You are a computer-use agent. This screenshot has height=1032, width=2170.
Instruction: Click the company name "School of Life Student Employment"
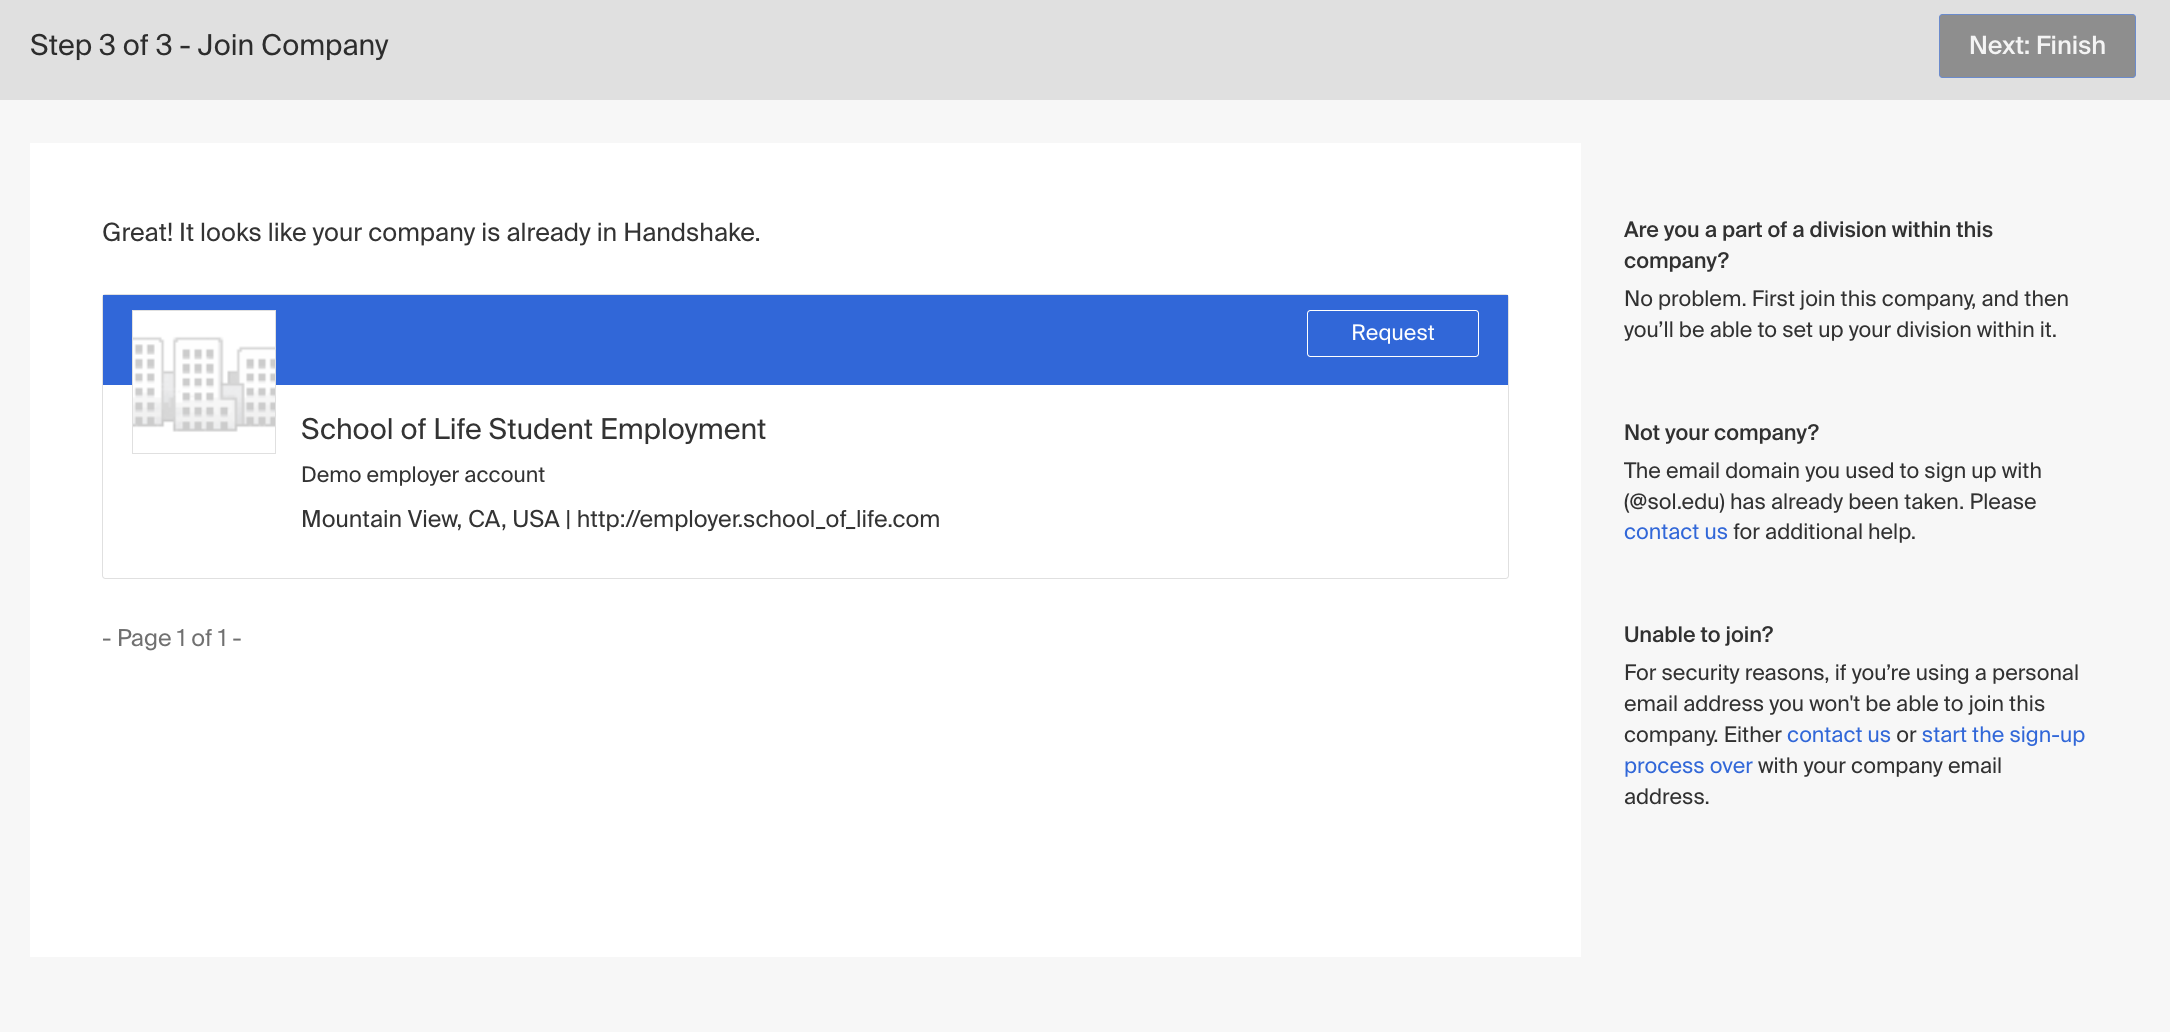click(x=533, y=429)
